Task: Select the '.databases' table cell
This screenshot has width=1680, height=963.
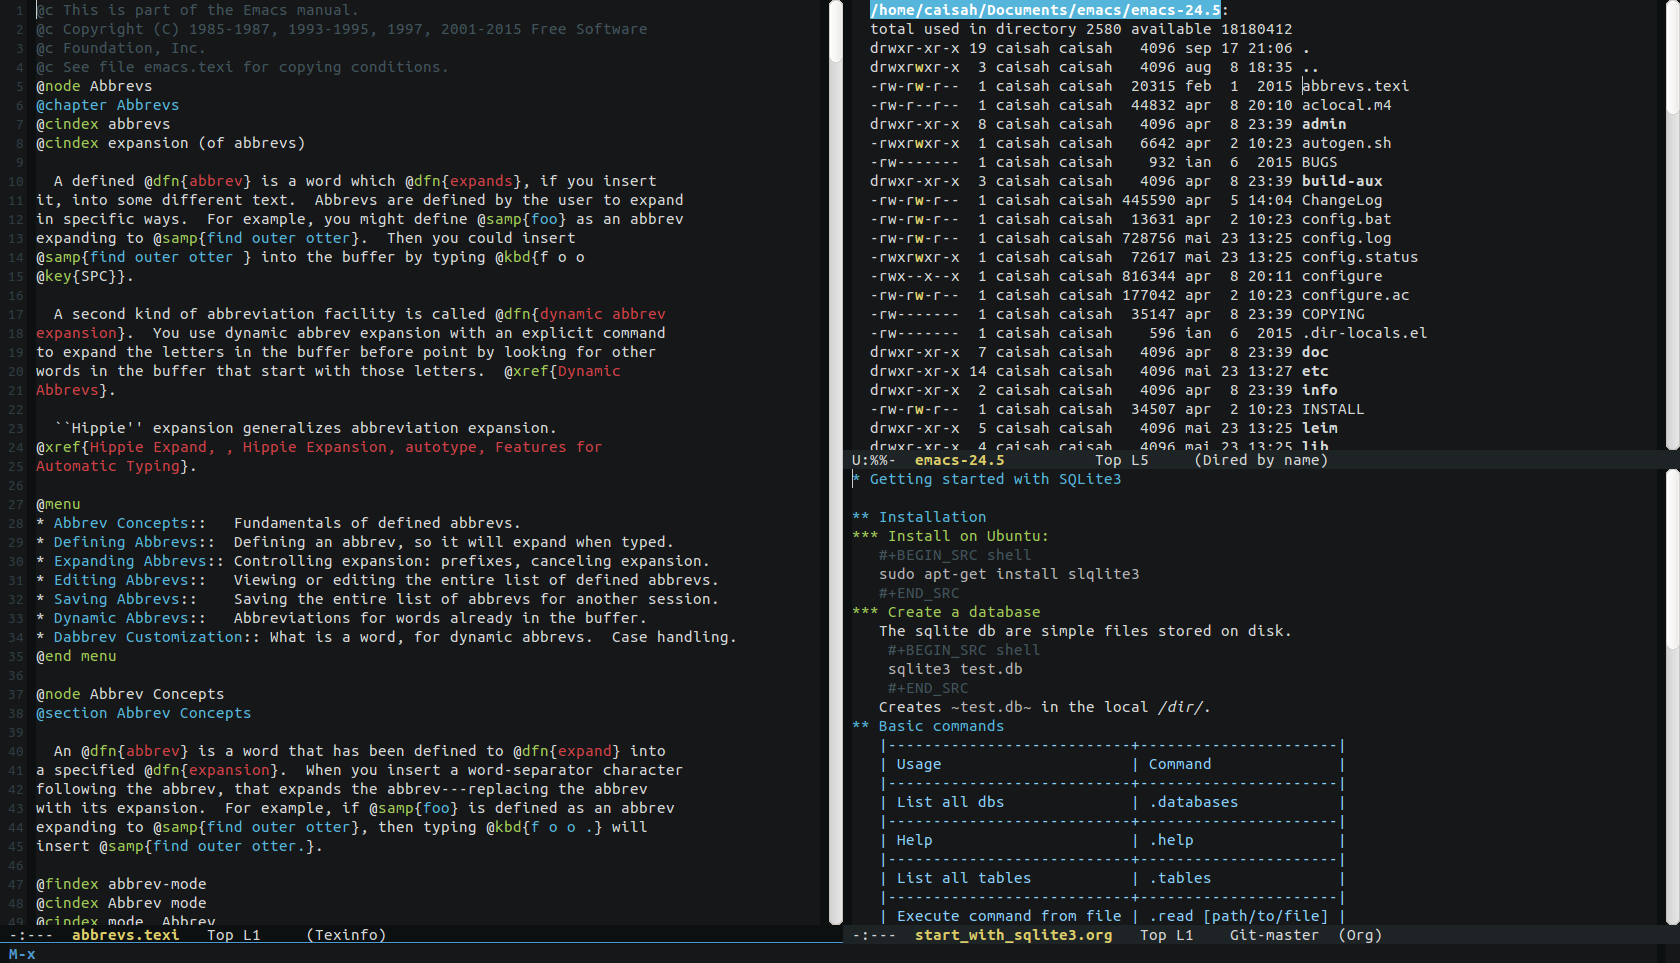Action: pyautogui.click(x=1194, y=802)
